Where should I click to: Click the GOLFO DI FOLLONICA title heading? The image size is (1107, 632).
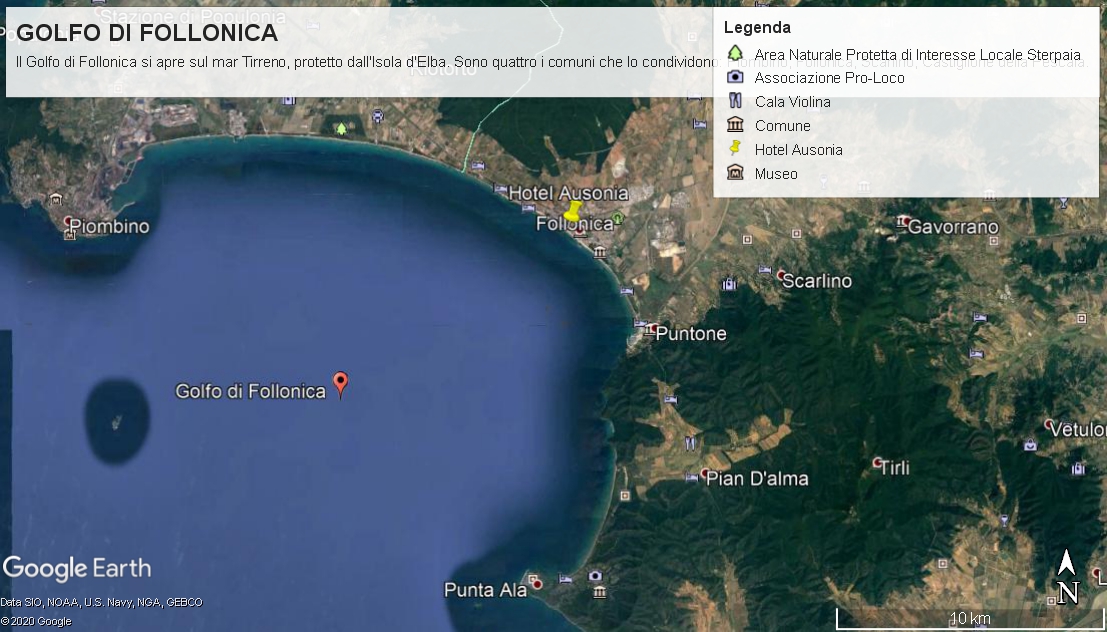(x=147, y=32)
